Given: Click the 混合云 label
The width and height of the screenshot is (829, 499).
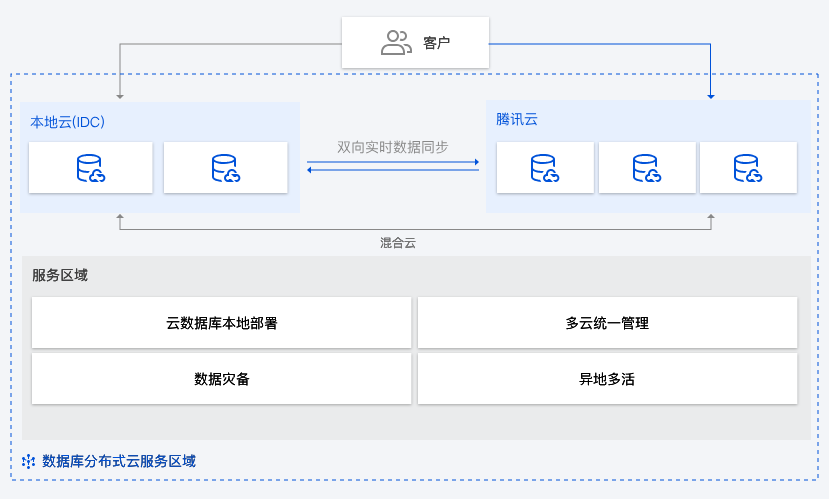Looking at the screenshot, I should pyautogui.click(x=398, y=243).
